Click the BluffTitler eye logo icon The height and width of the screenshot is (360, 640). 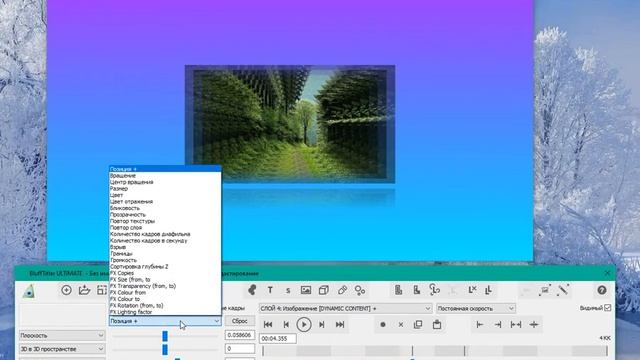[x=29, y=291]
